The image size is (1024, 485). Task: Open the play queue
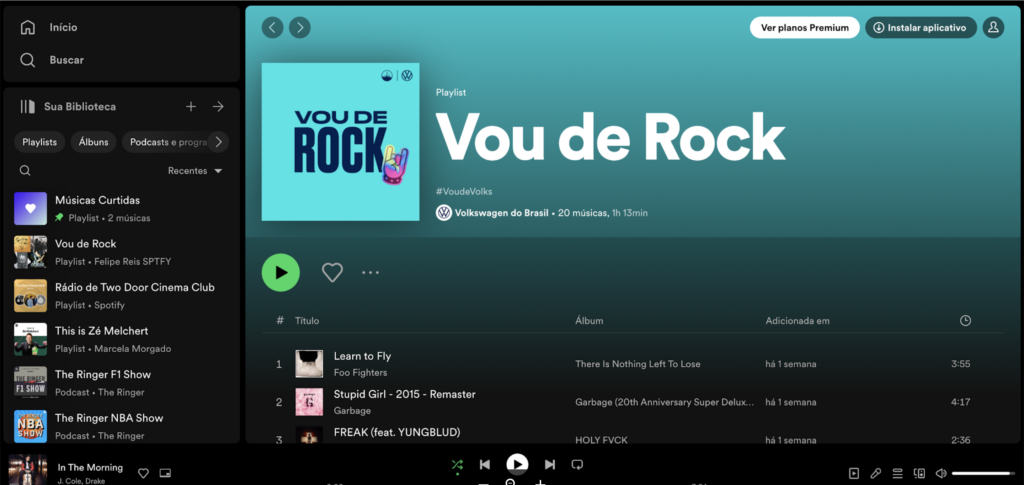(898, 473)
